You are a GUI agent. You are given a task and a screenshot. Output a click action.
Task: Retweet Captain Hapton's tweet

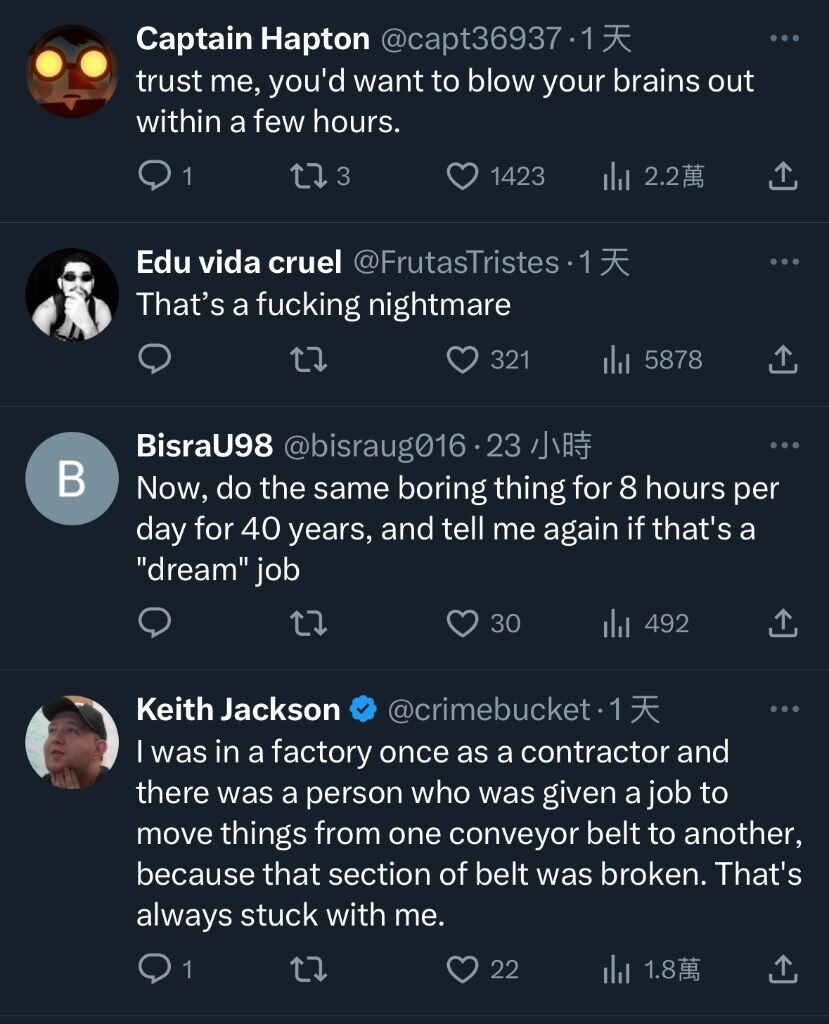point(307,177)
